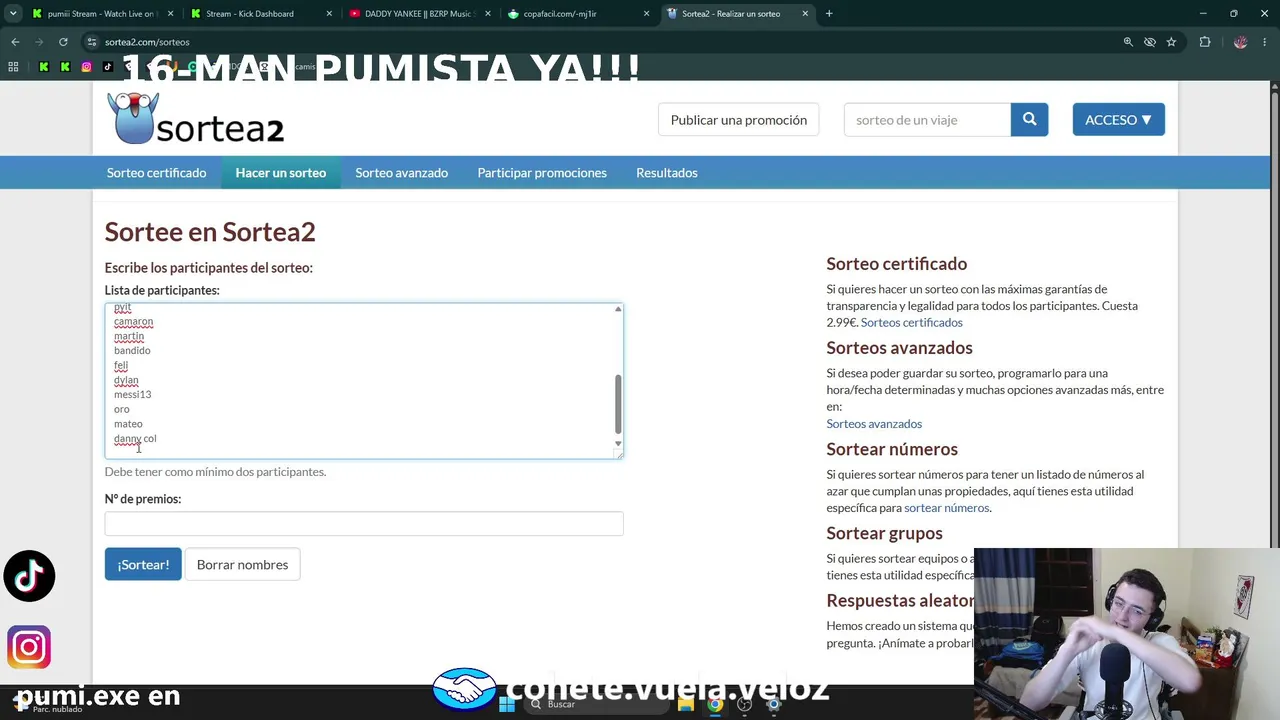Image resolution: width=1280 pixels, height=720 pixels.
Task: Click the site info icon beside URL
Action: [x=92, y=42]
